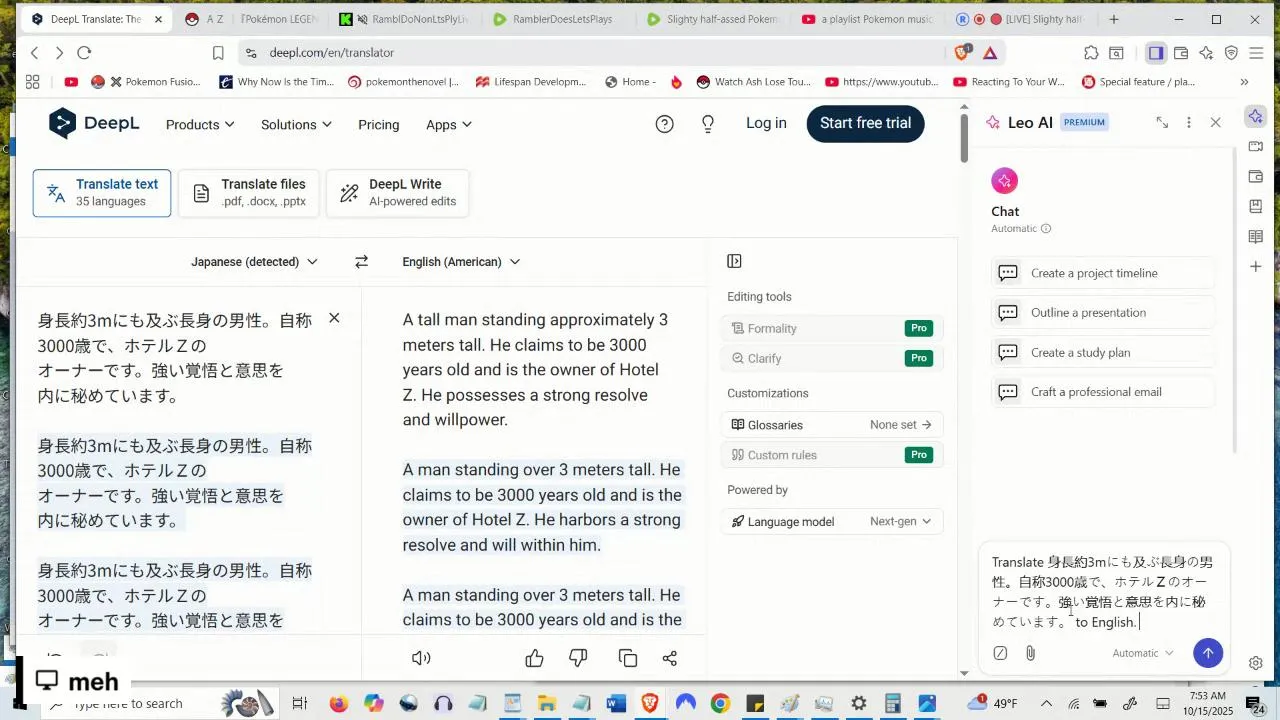
Task: Rate translation with thumbs up
Action: (535, 658)
